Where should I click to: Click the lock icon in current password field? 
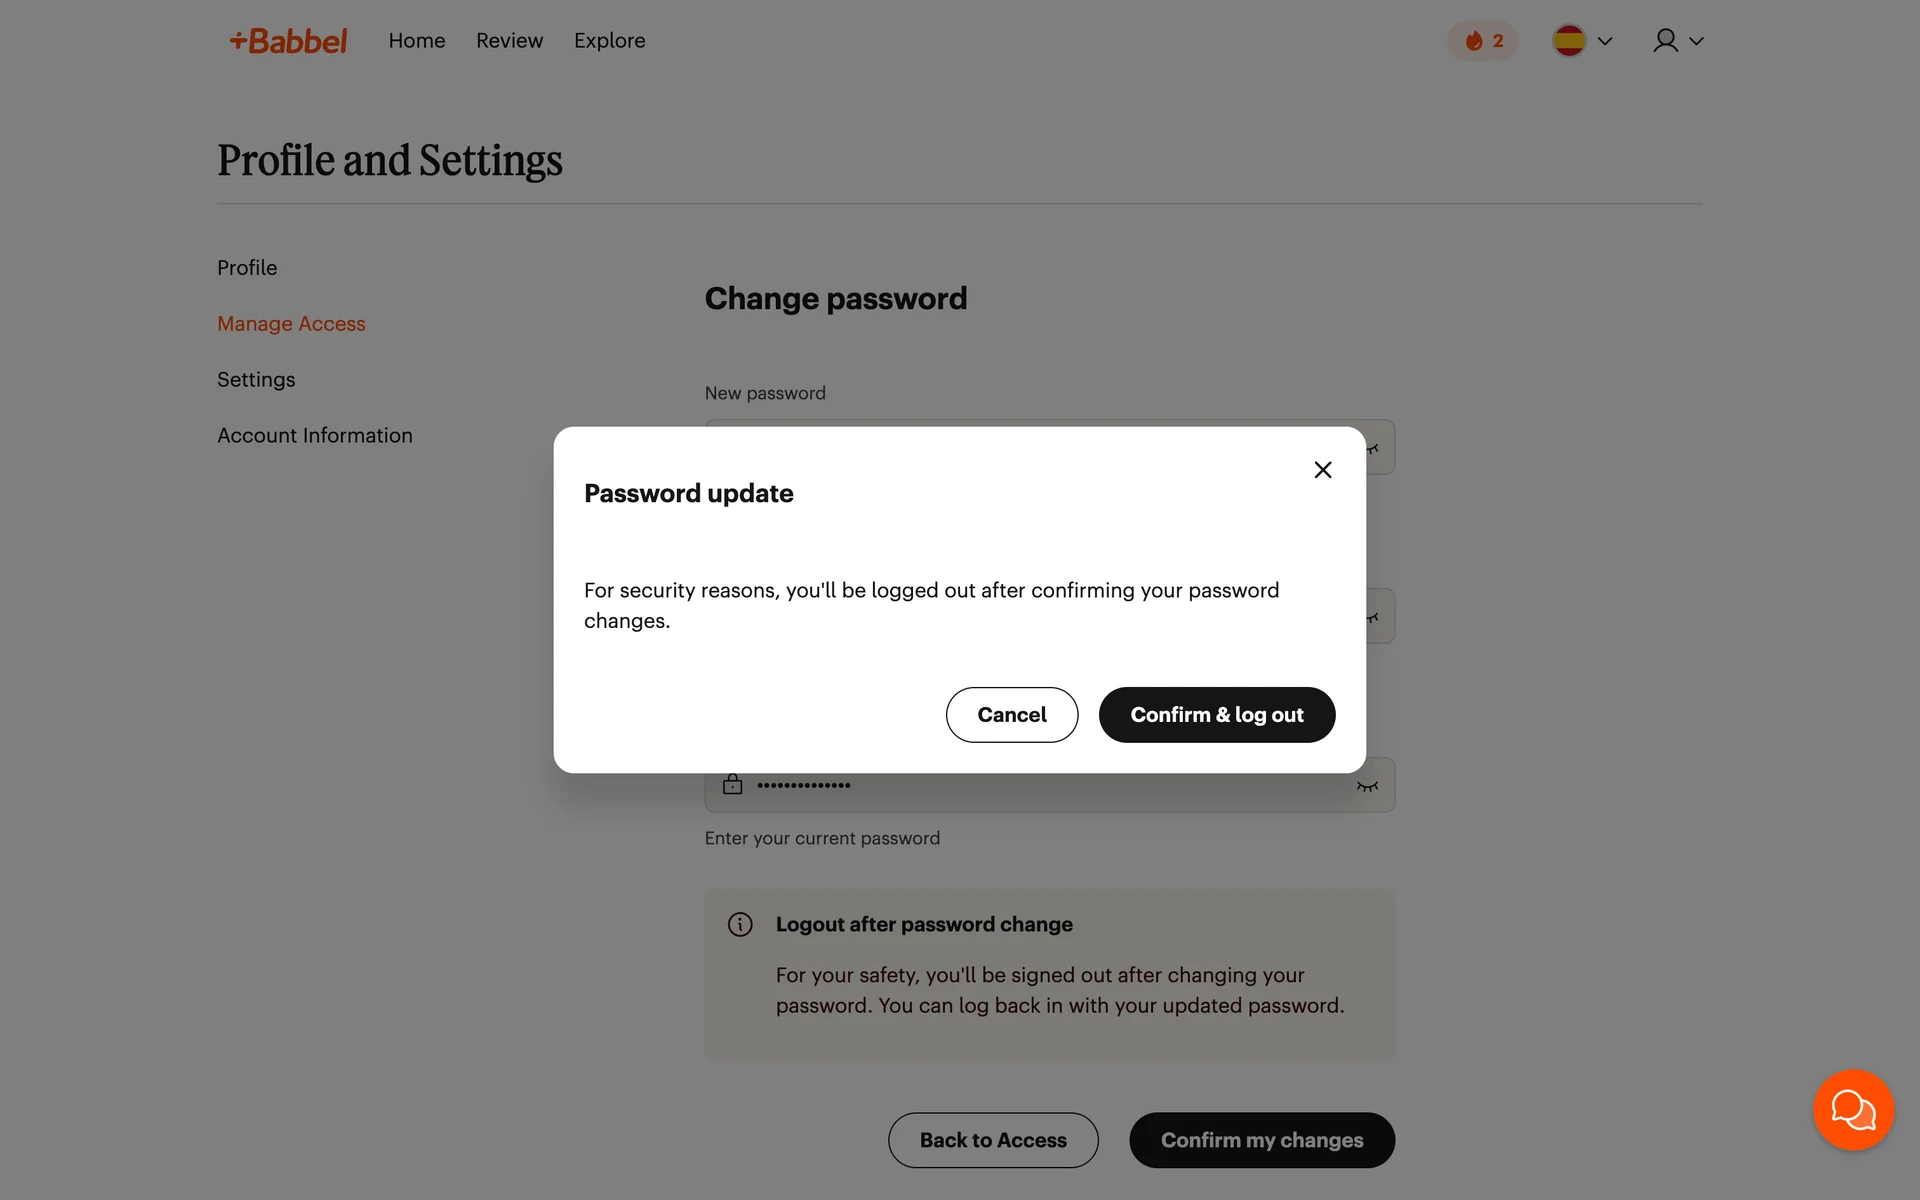click(733, 785)
